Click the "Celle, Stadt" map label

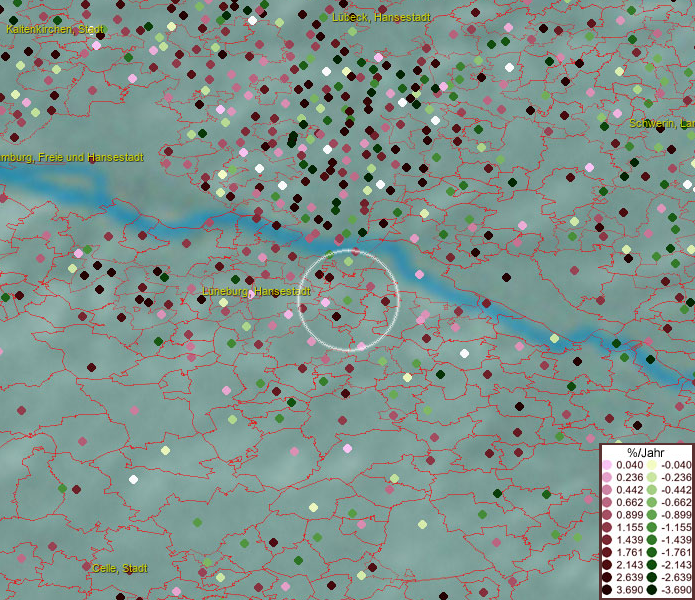(x=120, y=568)
